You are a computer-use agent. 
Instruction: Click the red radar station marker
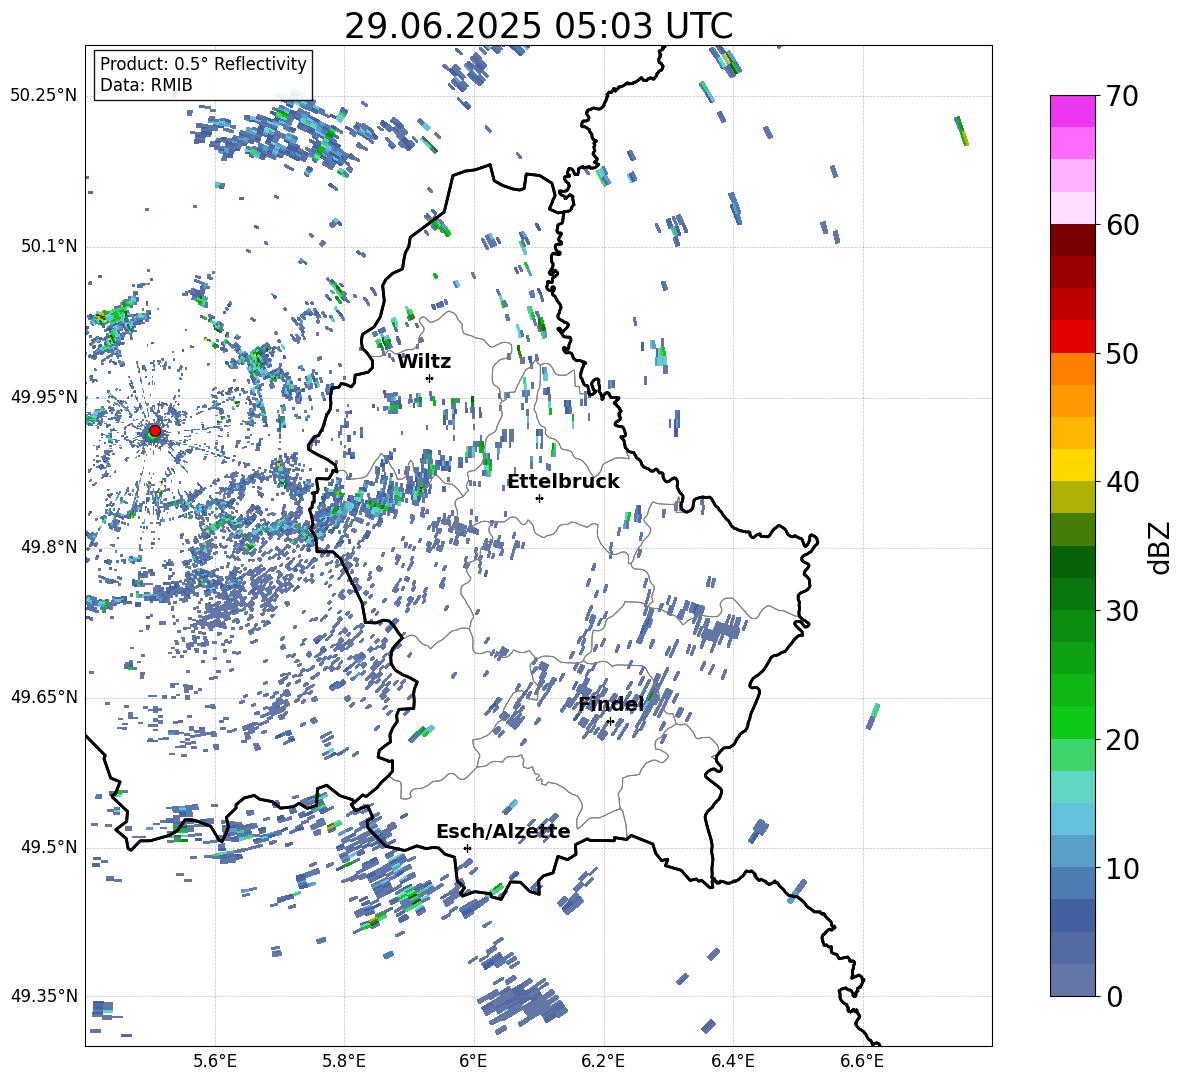[155, 431]
